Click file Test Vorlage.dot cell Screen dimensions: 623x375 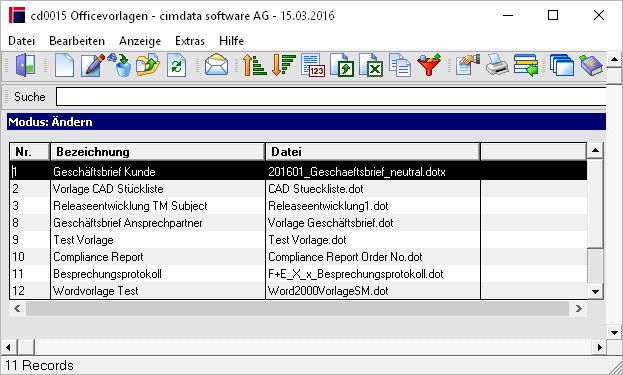point(373,240)
